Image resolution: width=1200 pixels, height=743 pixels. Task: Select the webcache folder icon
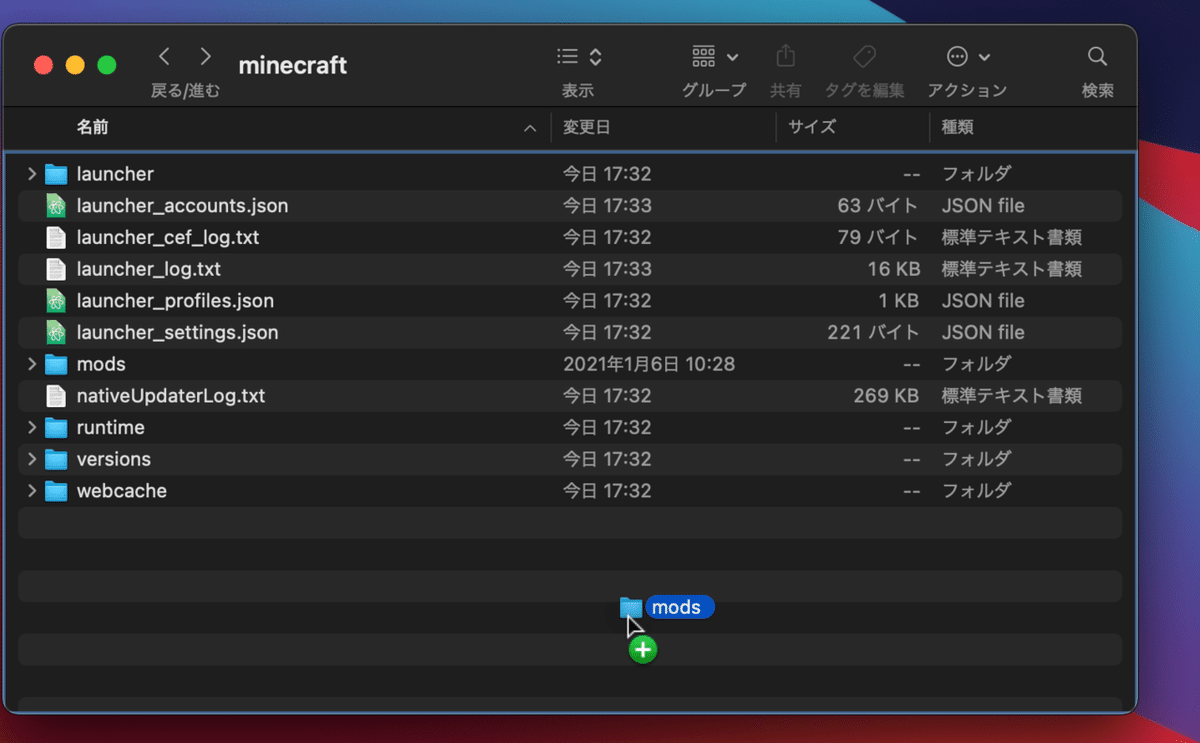56,491
